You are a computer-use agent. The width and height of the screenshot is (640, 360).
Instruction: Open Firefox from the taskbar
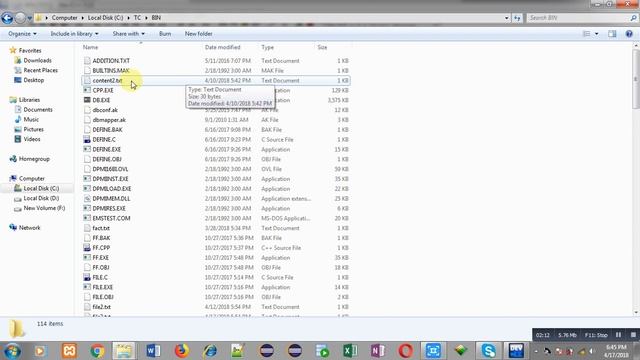[181, 351]
